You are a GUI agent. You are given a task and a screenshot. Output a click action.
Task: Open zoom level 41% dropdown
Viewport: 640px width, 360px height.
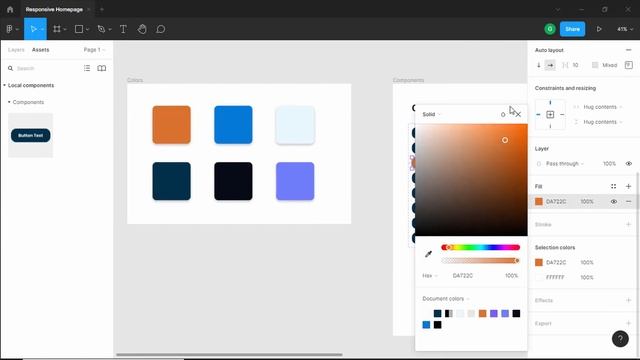[x=625, y=29]
